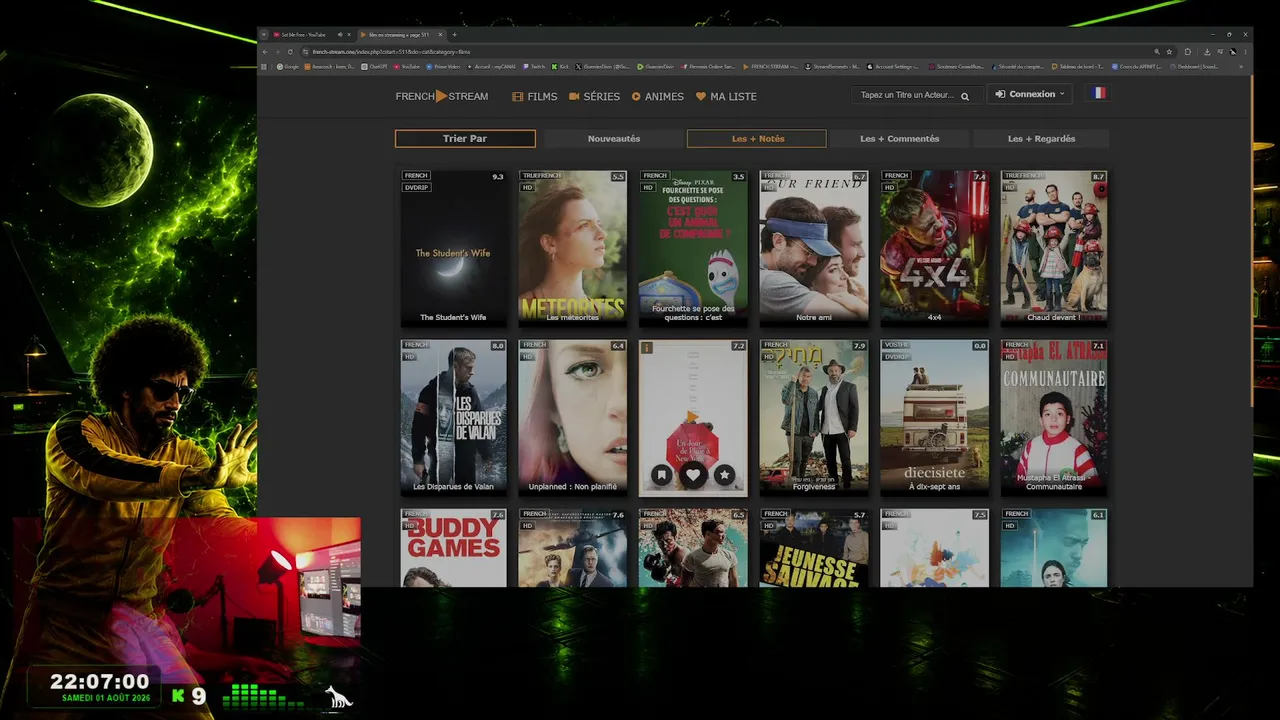Viewport: 1280px width, 720px height.
Task: Click the magnifier search icon on the site
Action: coord(965,96)
